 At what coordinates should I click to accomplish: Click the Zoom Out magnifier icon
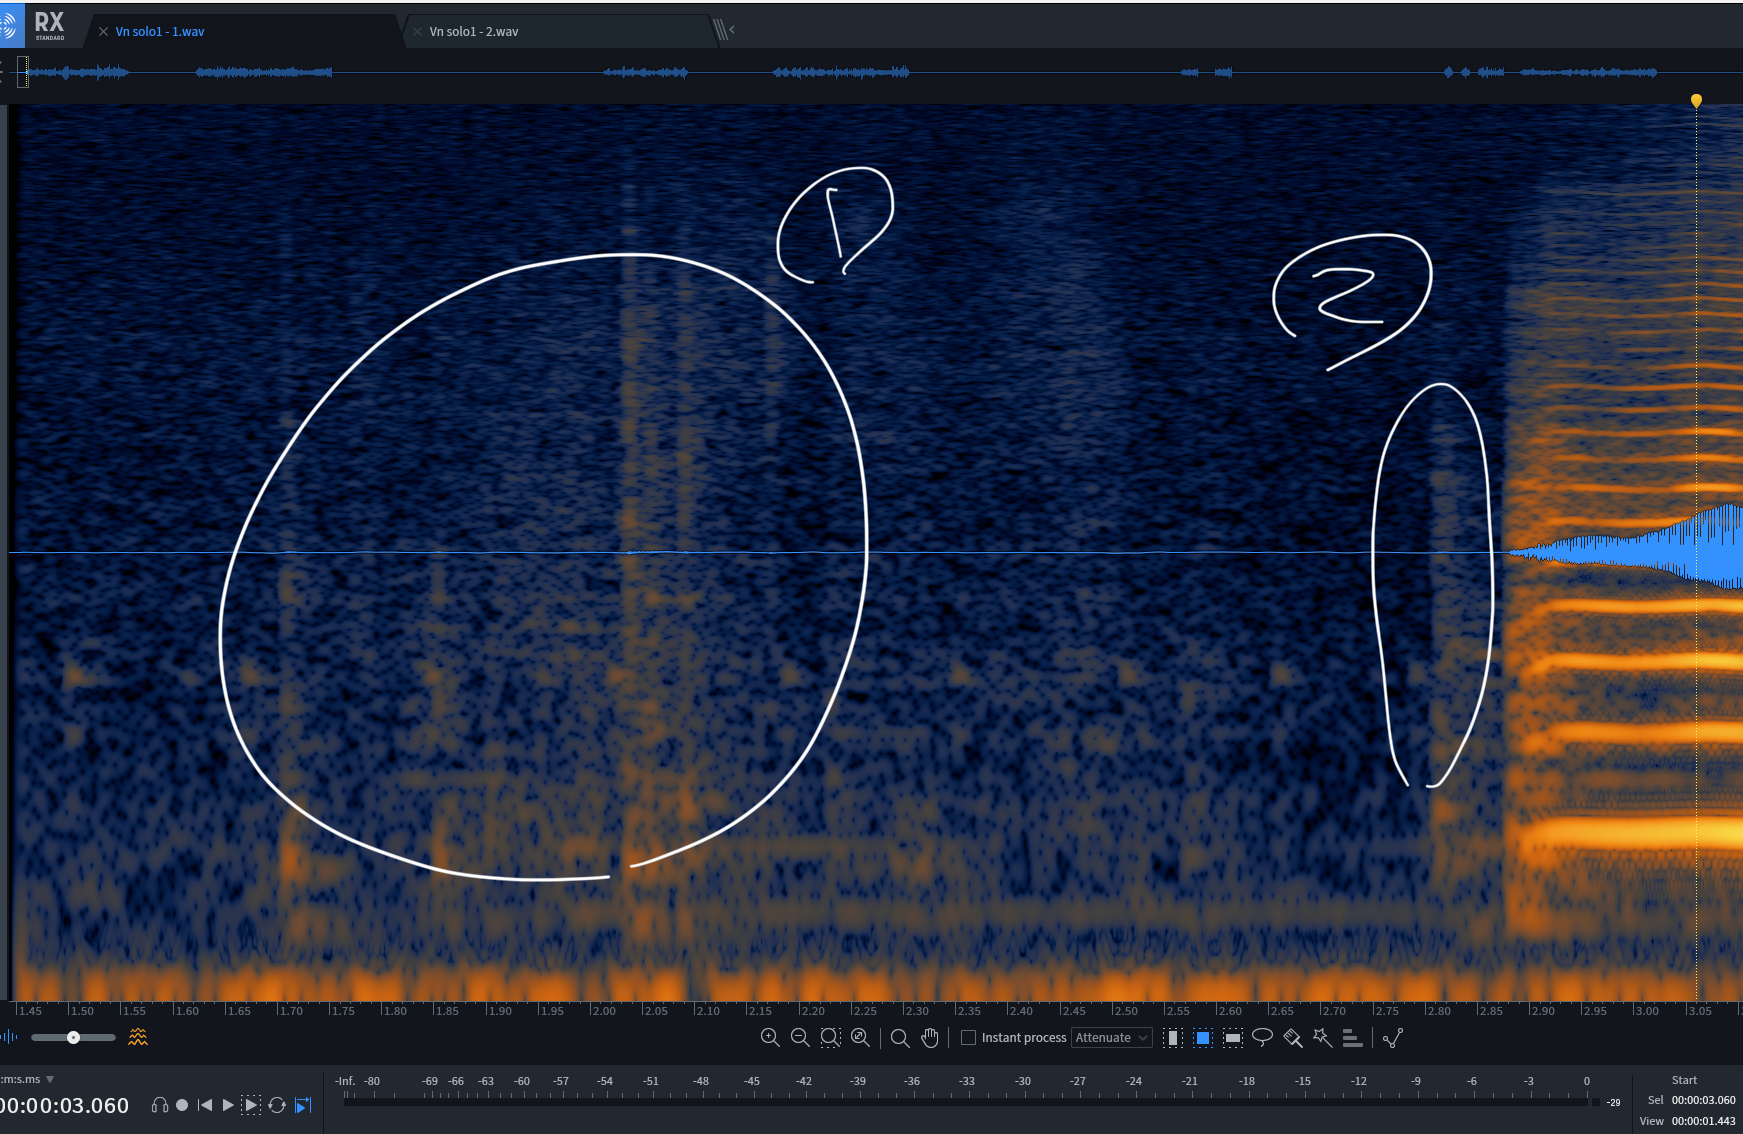800,1038
